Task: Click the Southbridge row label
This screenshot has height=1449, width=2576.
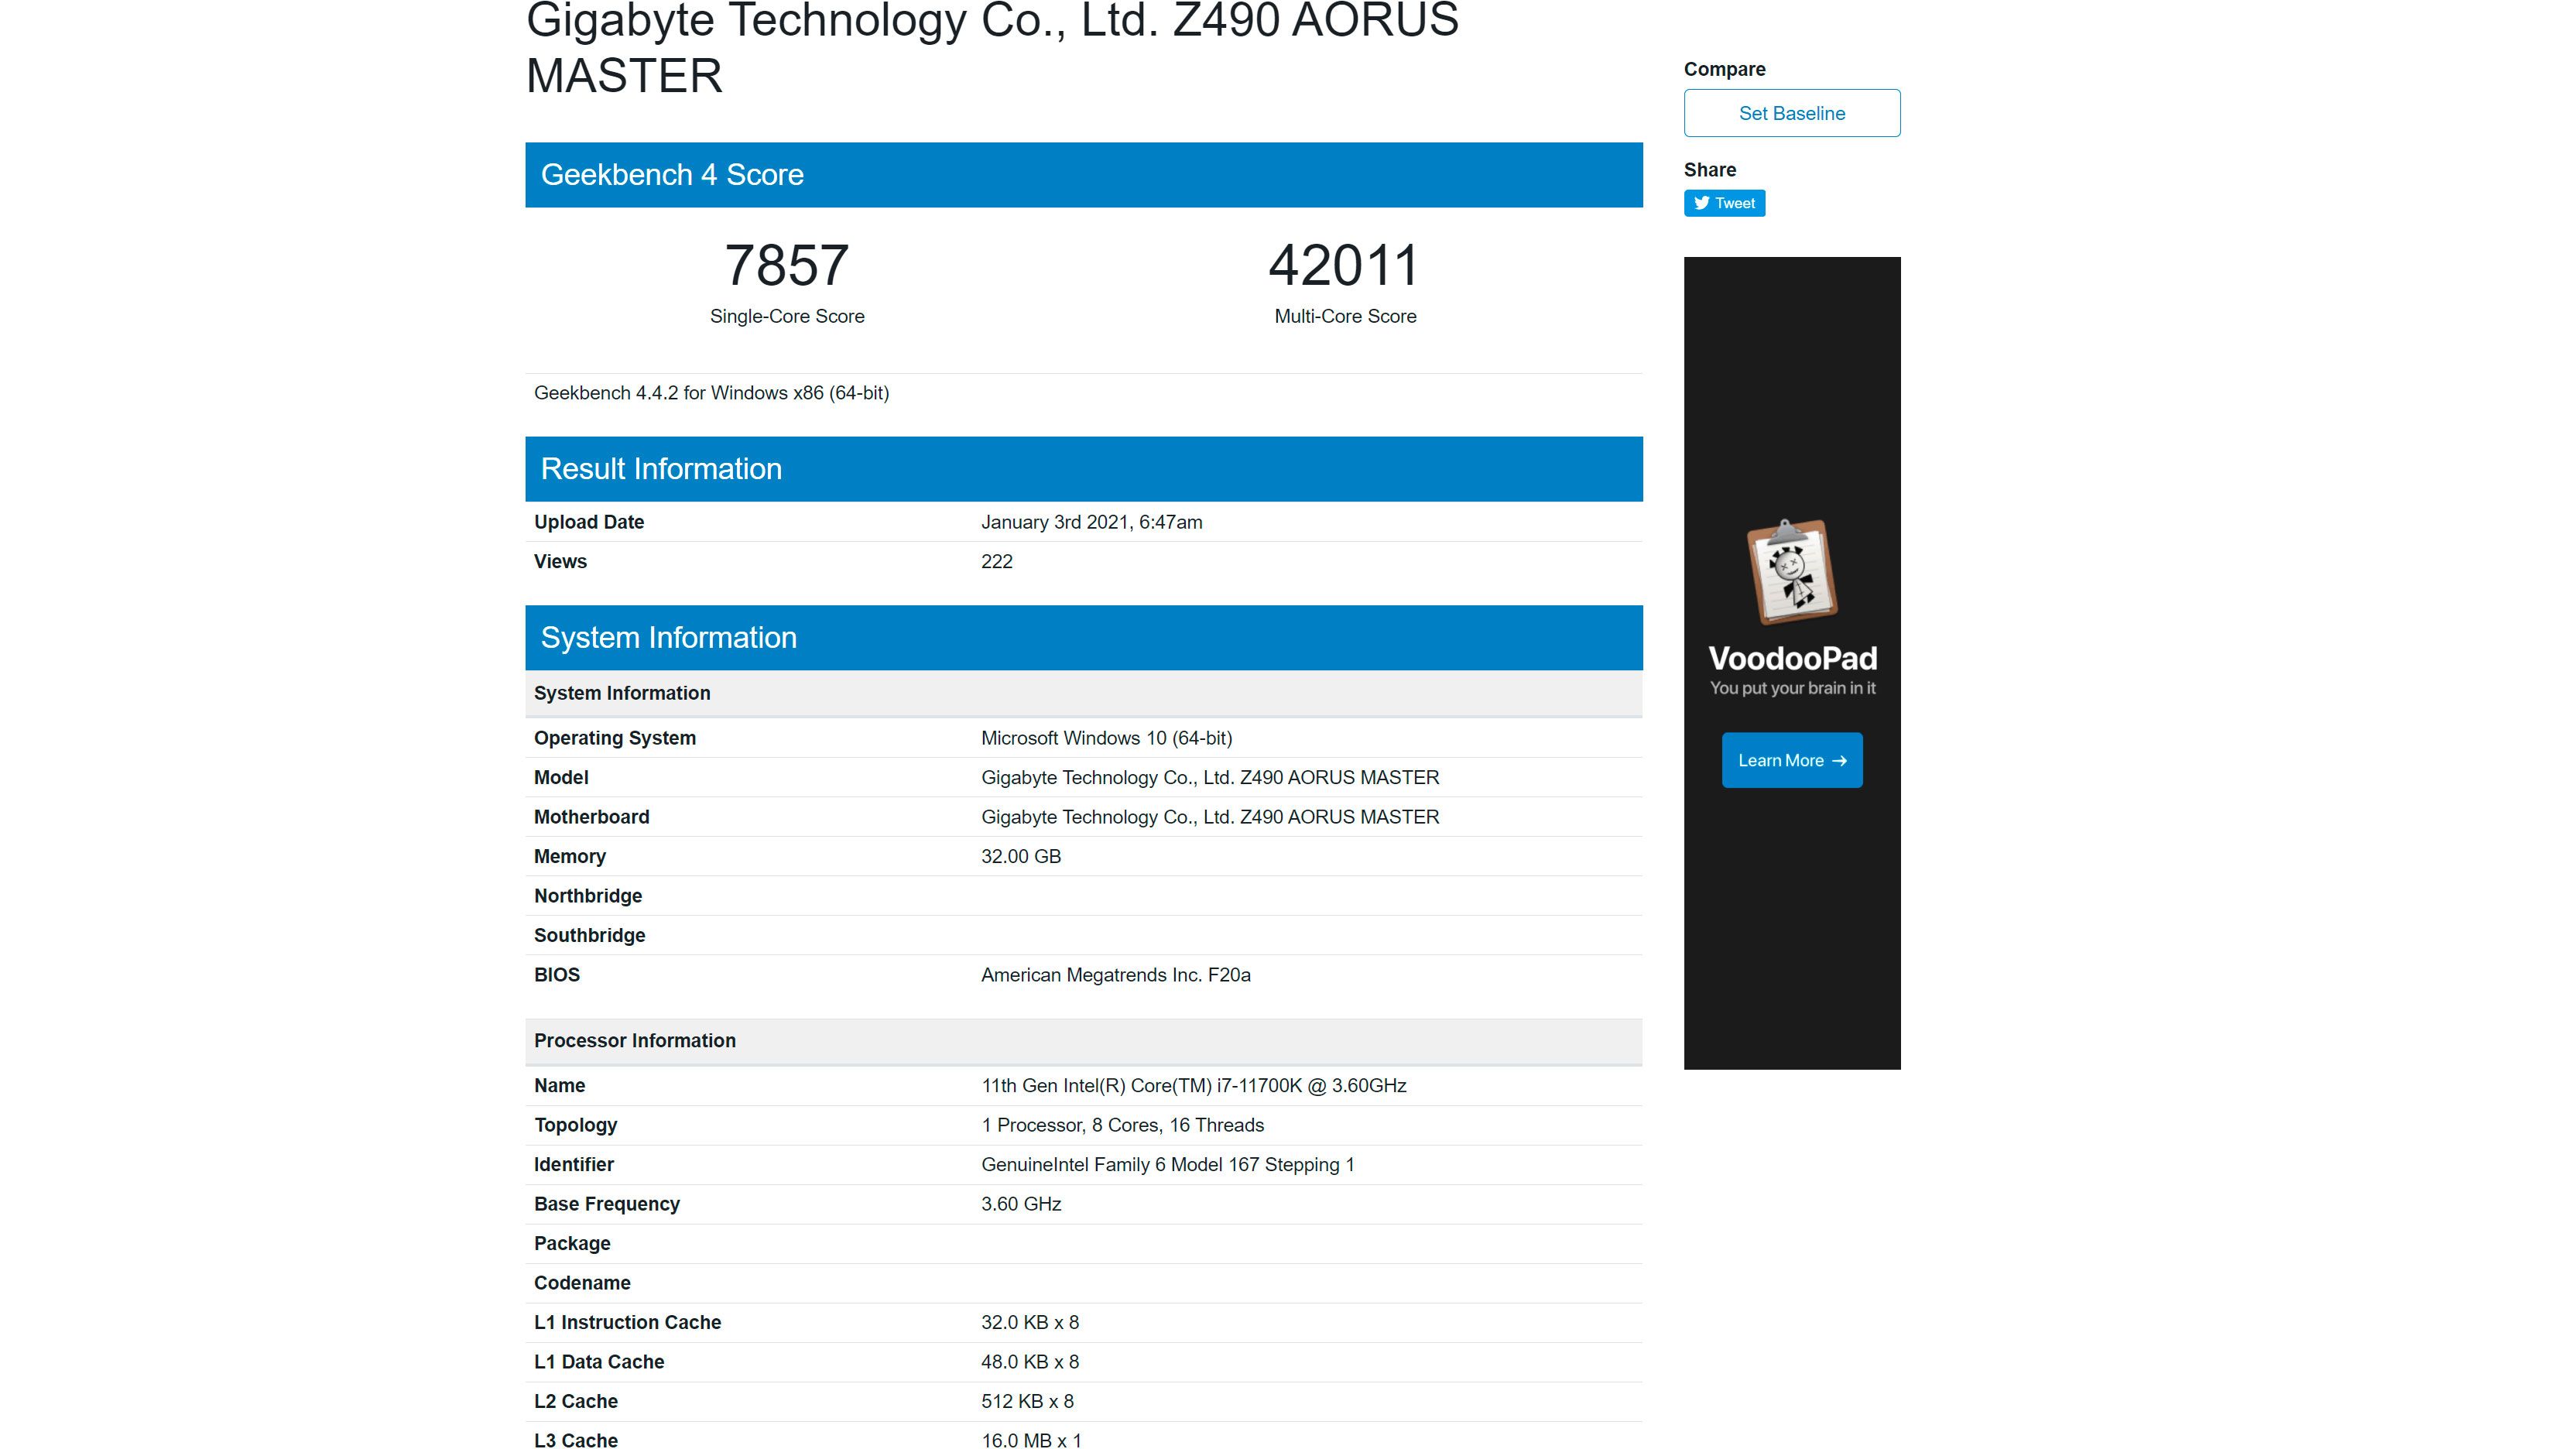Action: [x=590, y=936]
